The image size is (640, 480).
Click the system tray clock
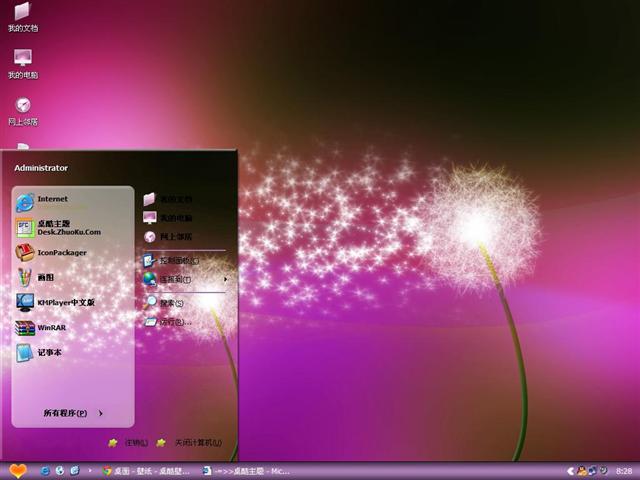point(623,470)
